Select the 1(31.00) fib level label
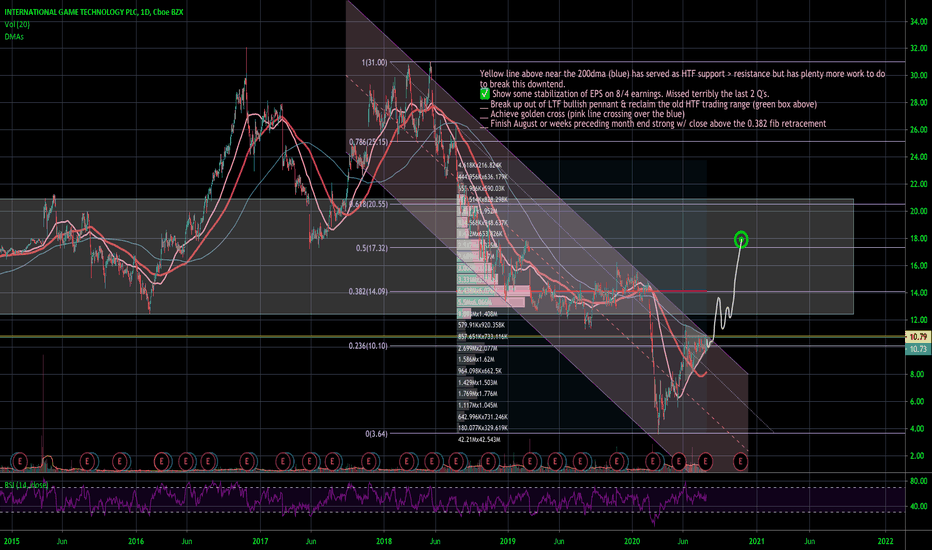 click(x=374, y=62)
